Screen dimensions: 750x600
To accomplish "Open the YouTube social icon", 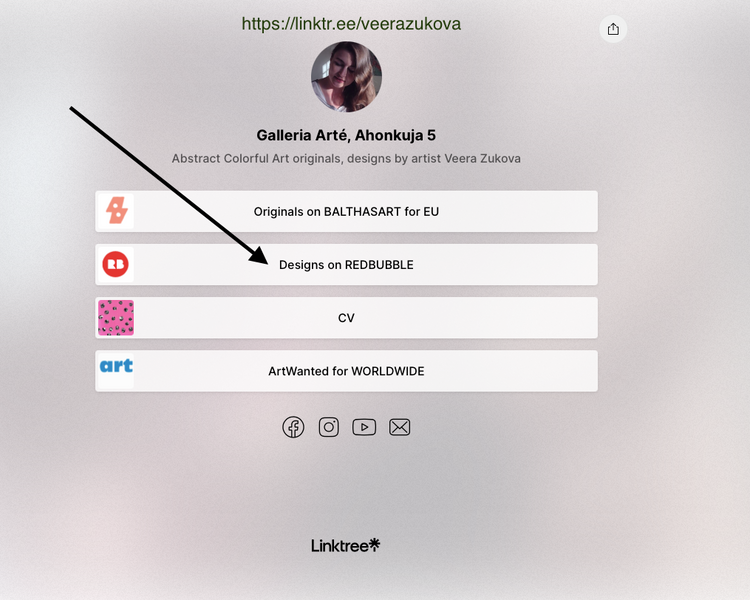I will click(364, 427).
